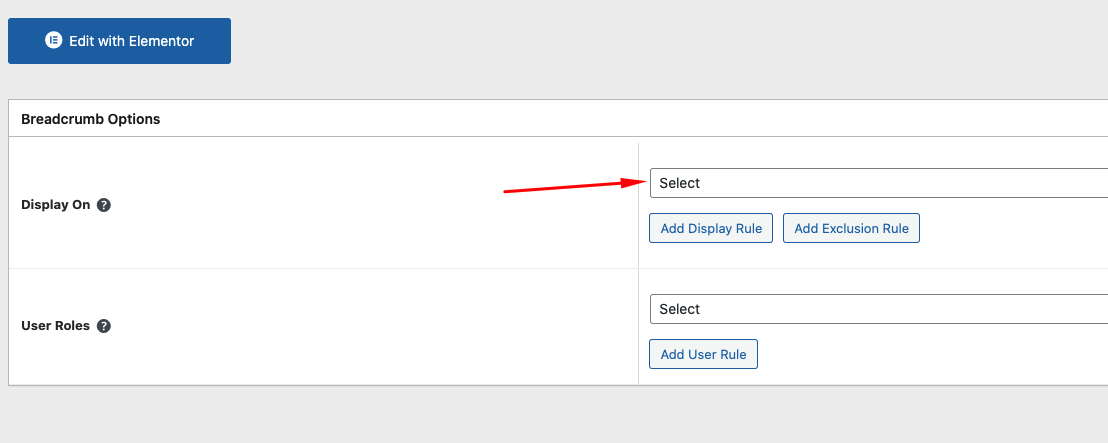Click the Breadcrumb Options heading

pyautogui.click(x=91, y=119)
